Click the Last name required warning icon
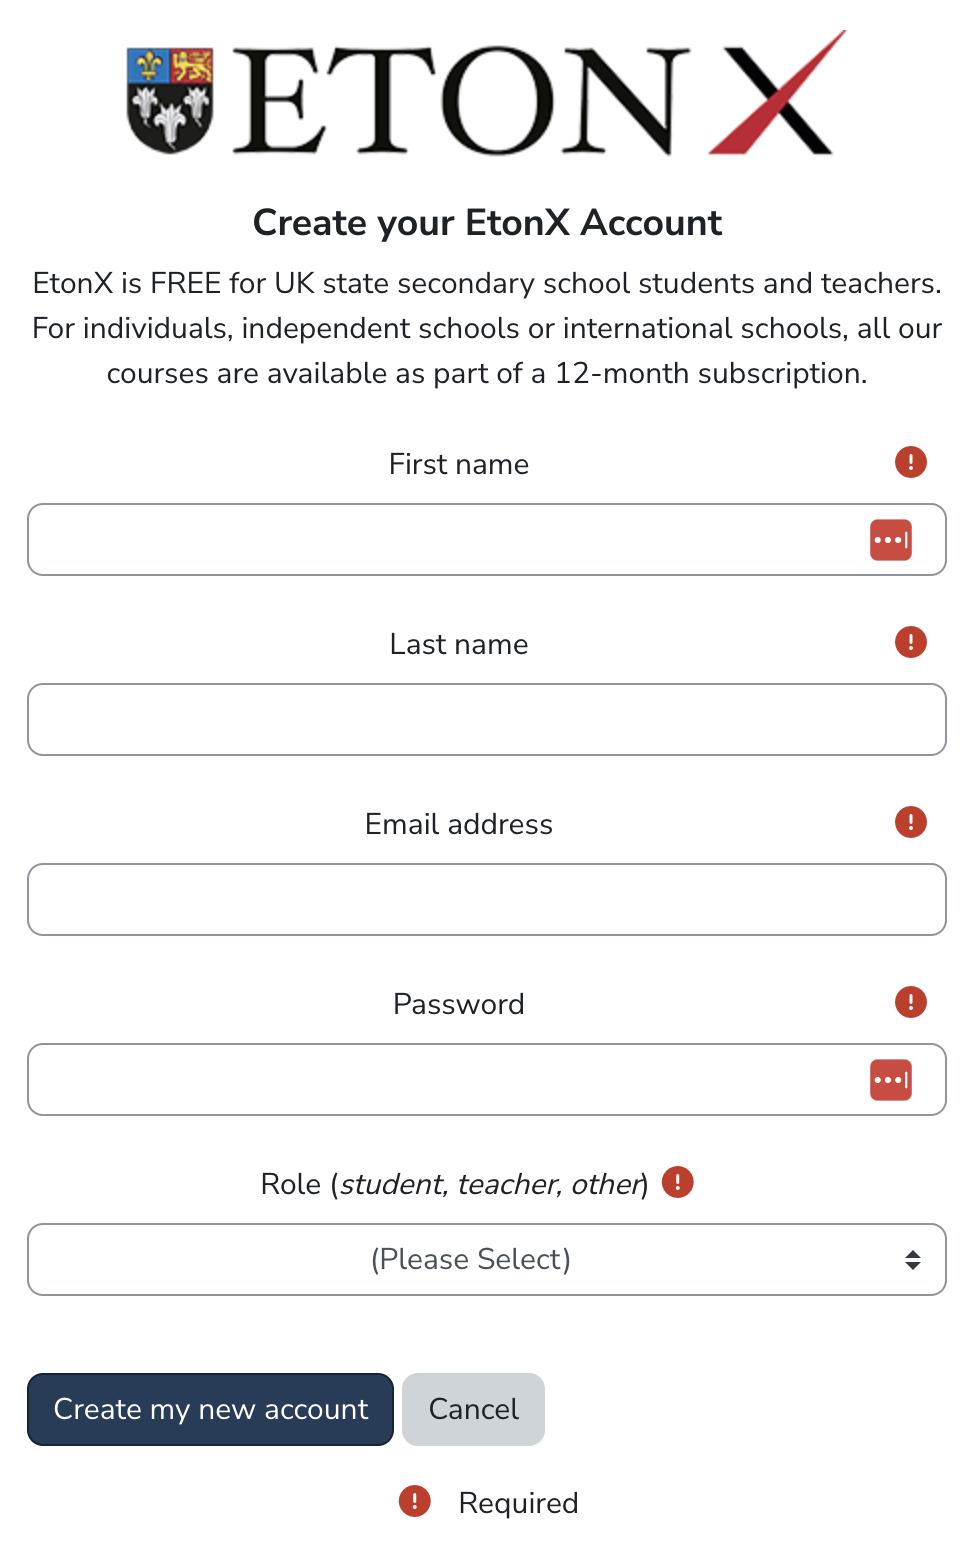Viewport: 970px width, 1546px height. tap(910, 642)
